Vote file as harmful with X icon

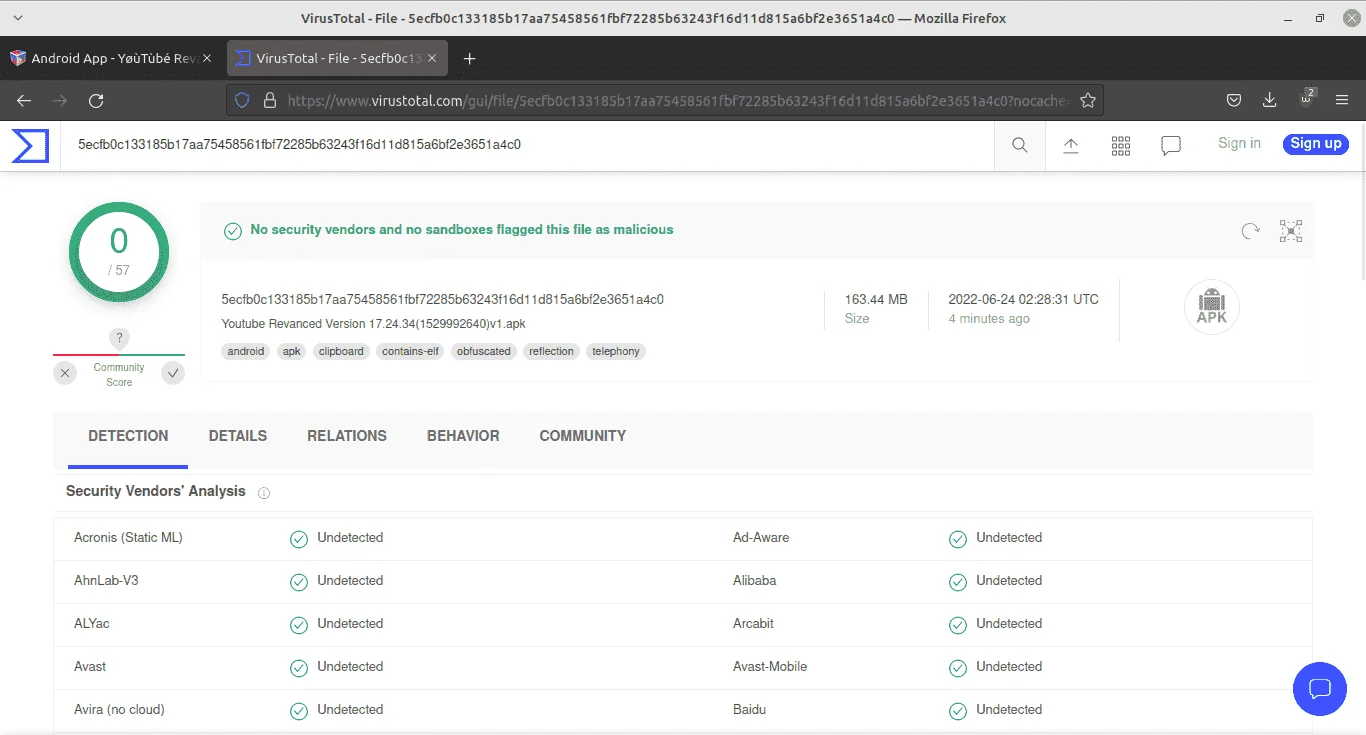(x=65, y=373)
